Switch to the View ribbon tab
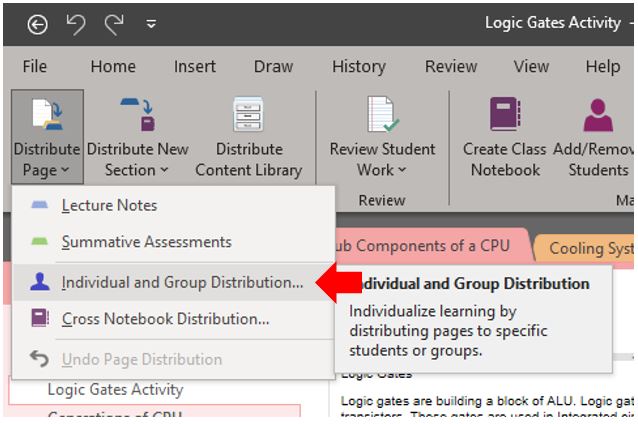Viewport: 638px width, 424px height. point(531,66)
